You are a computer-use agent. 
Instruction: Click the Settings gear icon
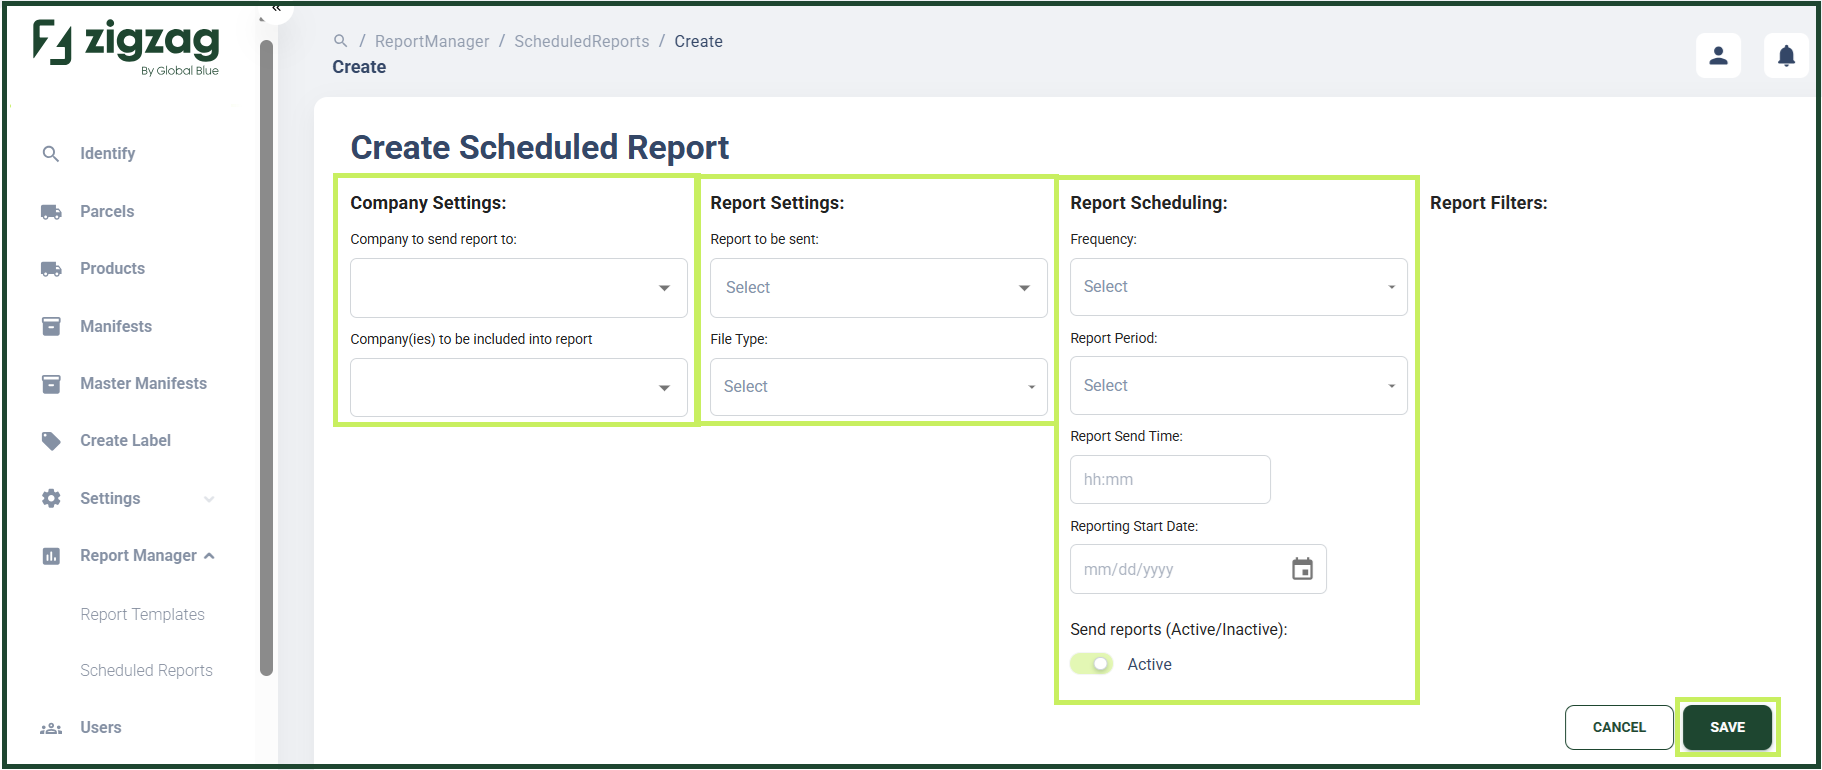coord(51,498)
